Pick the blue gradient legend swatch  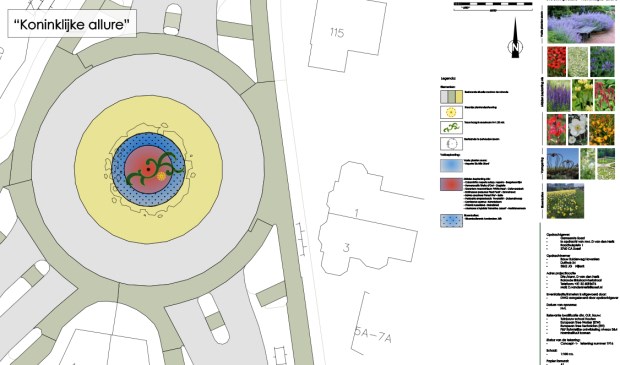451,165
